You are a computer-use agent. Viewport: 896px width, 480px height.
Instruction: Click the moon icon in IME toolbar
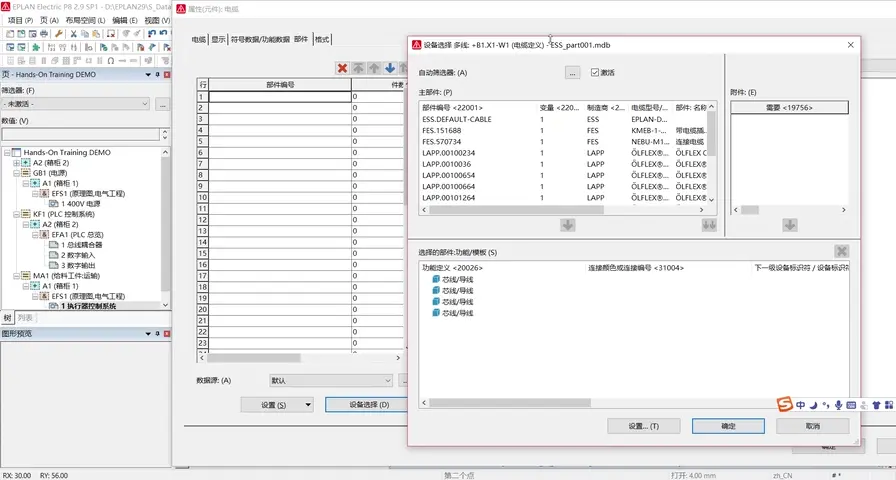(813, 405)
